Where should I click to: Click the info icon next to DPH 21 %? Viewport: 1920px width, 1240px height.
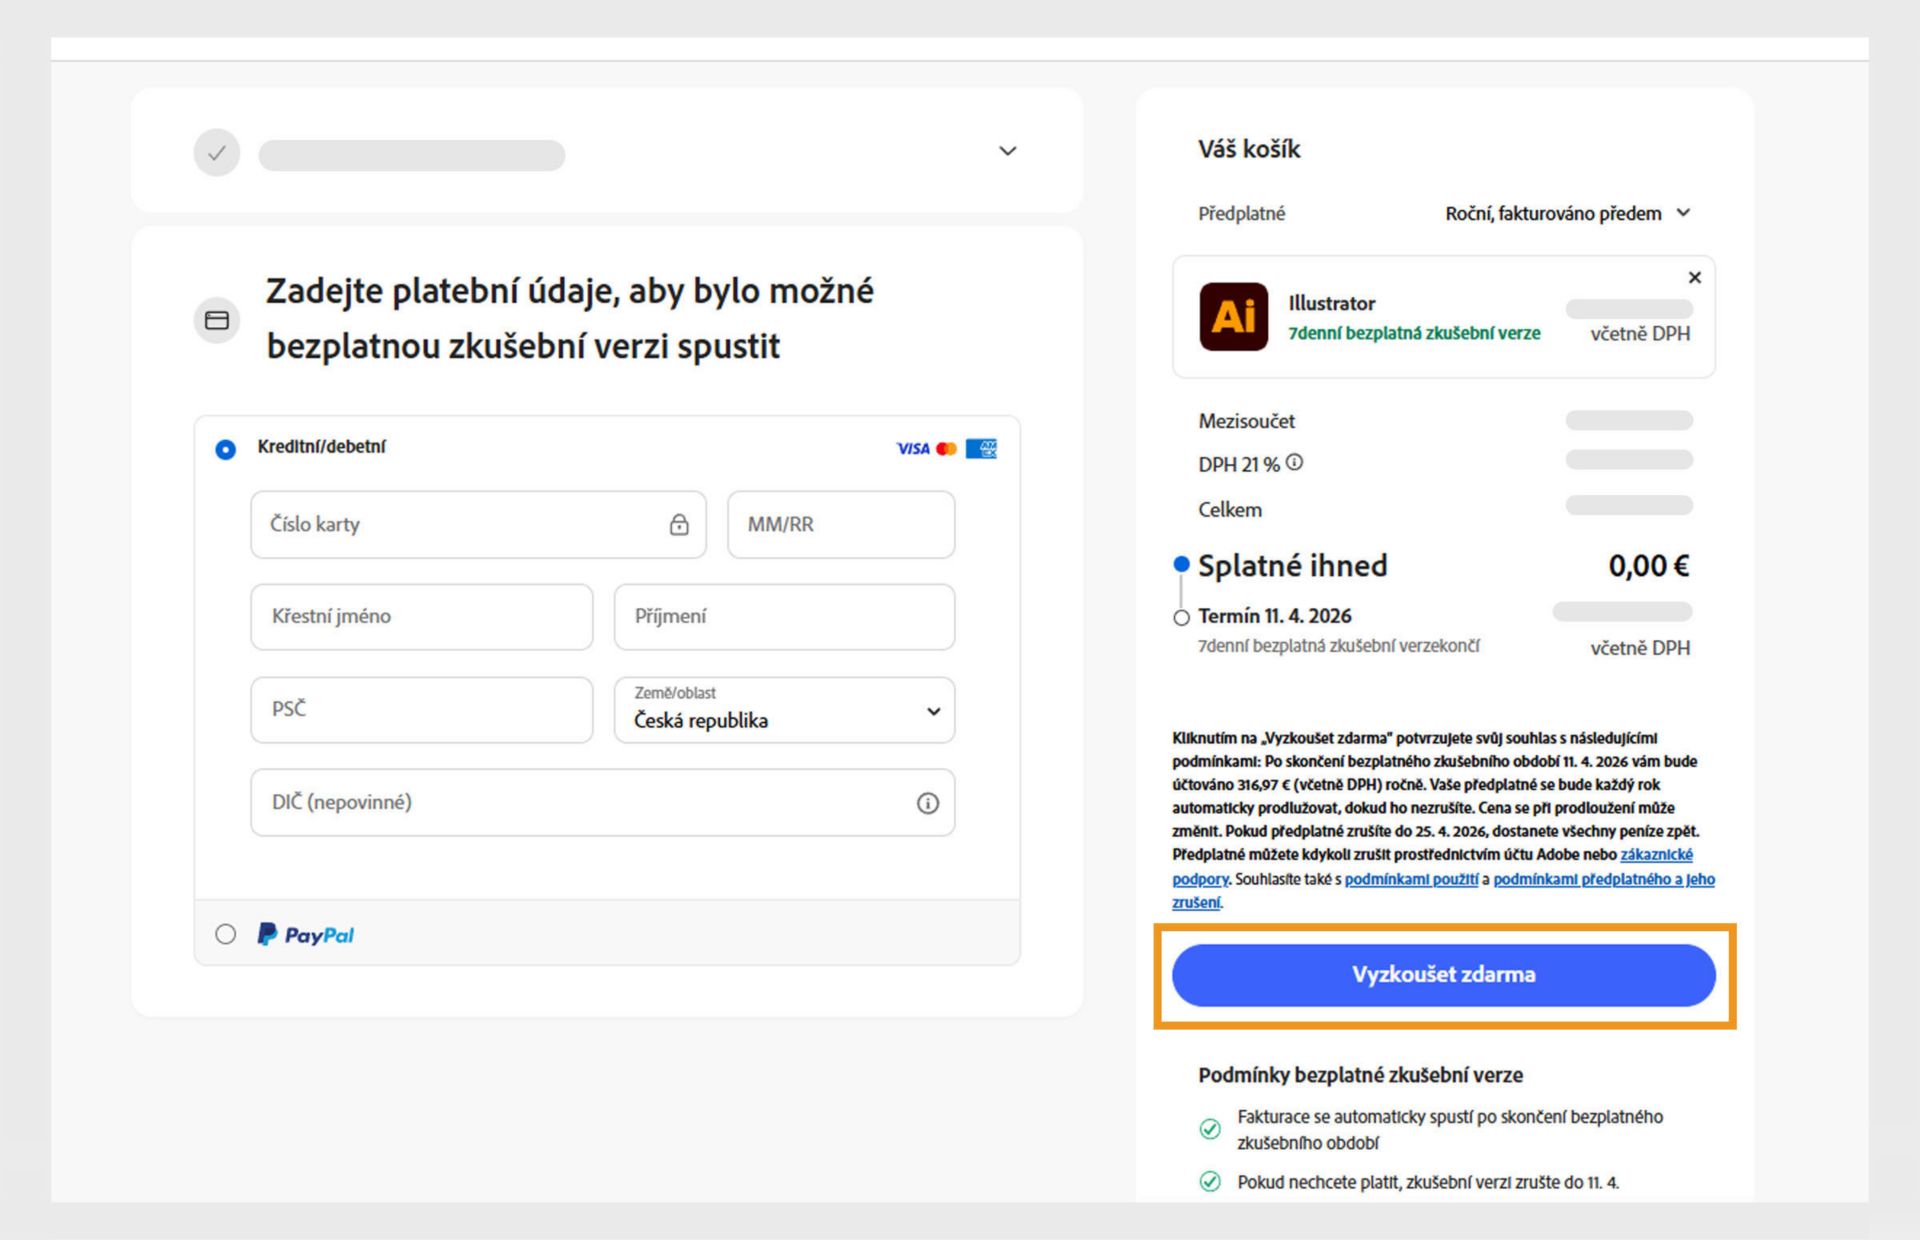(x=1296, y=463)
